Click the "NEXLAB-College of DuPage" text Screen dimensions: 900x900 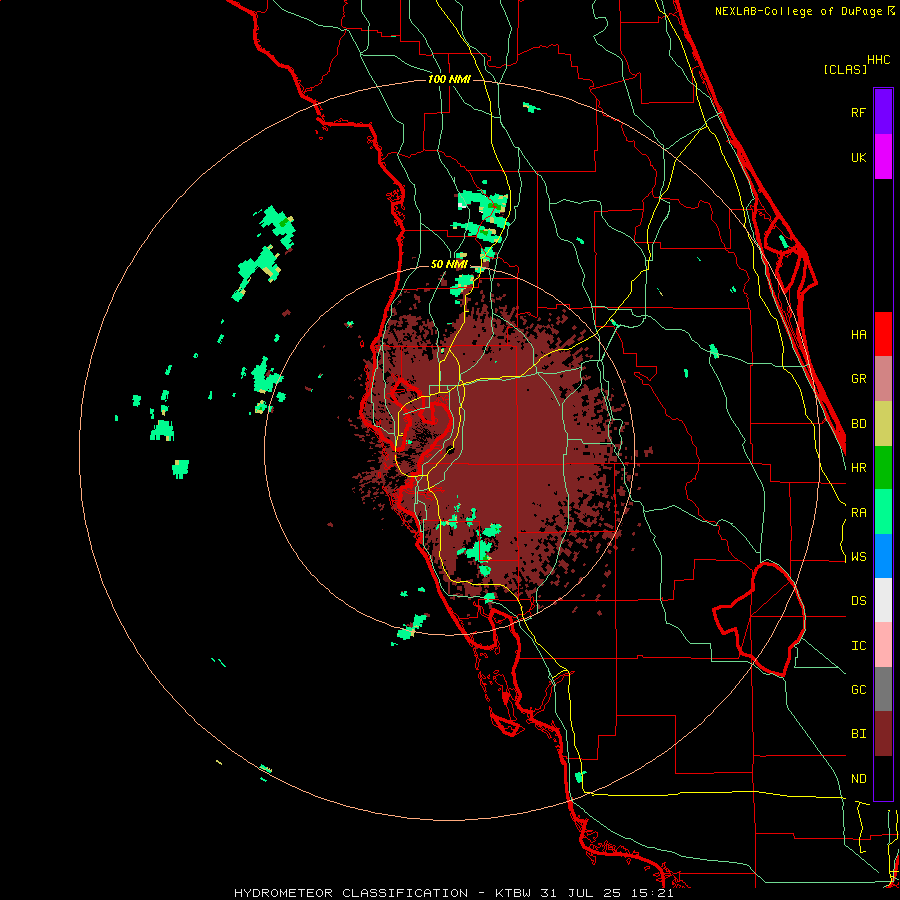coord(800,11)
